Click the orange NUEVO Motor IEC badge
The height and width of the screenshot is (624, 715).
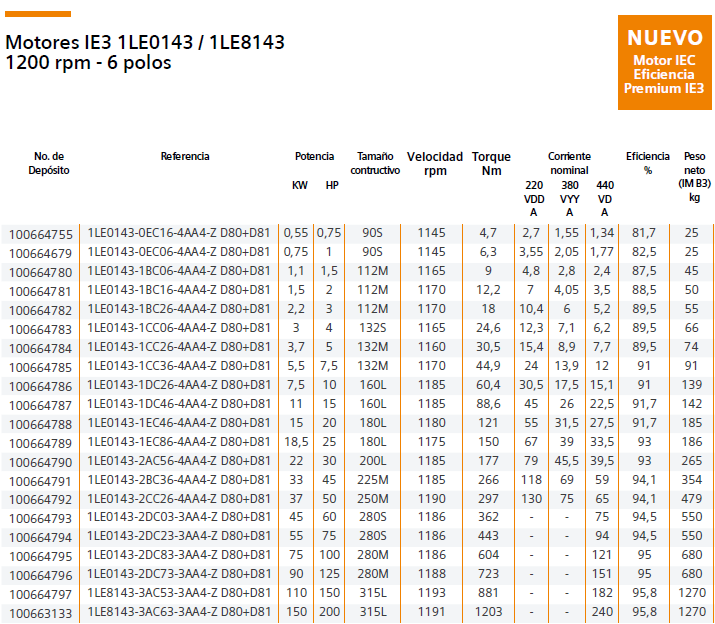[665, 61]
